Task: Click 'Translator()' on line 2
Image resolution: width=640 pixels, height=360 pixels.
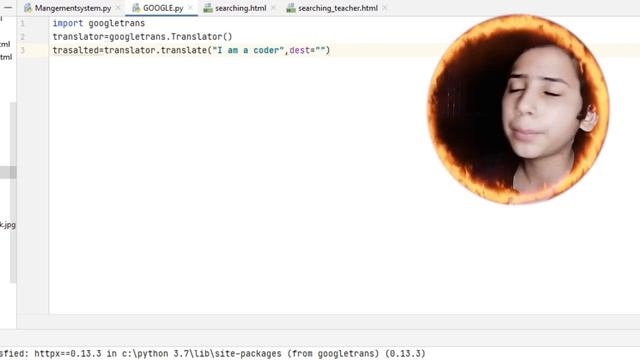Action: tap(202, 37)
